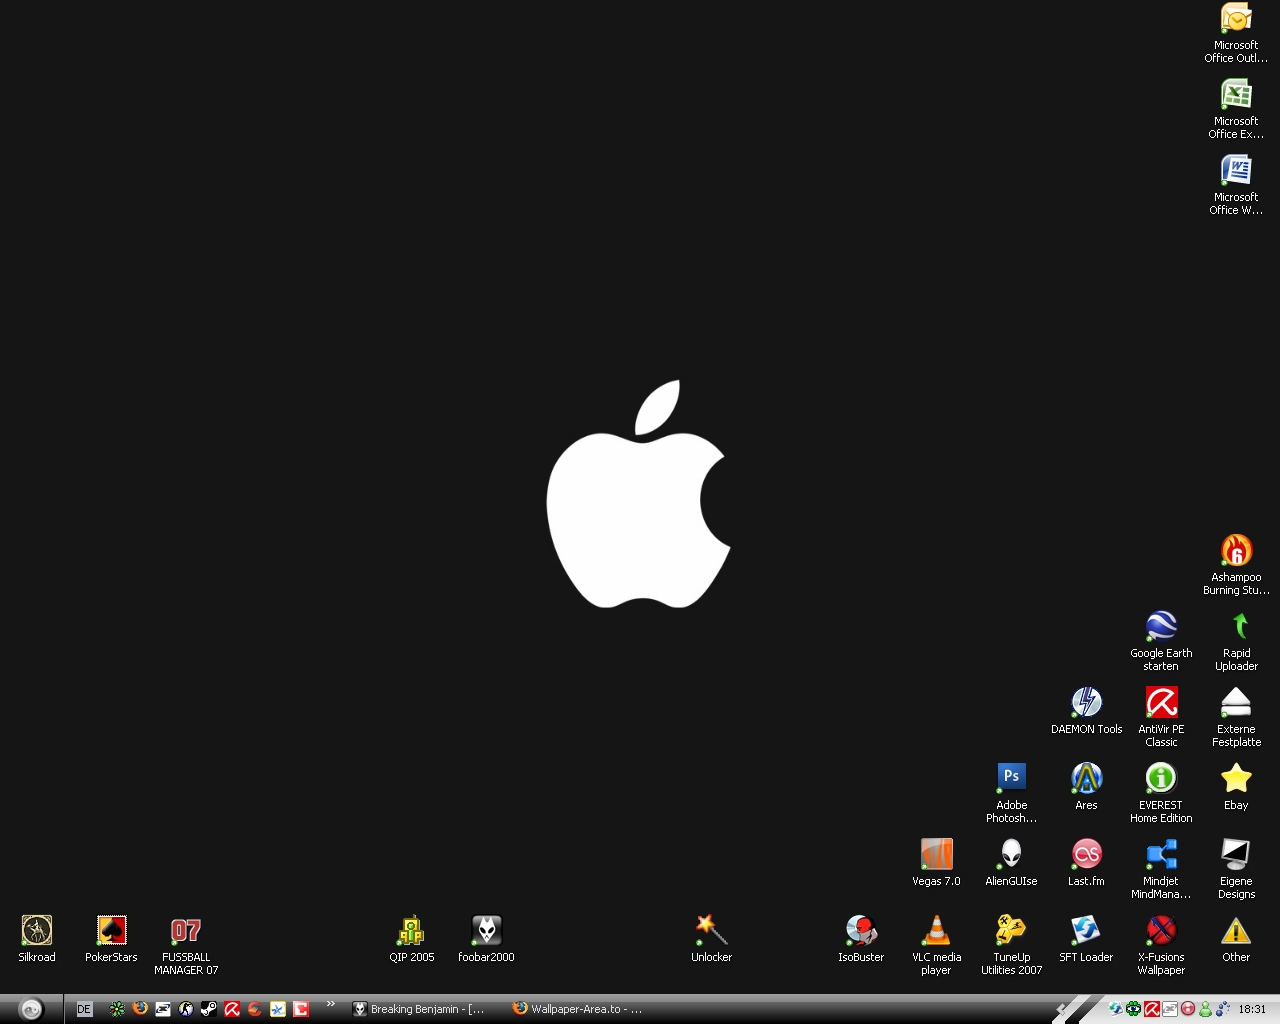This screenshot has width=1280, height=1024.
Task: Click the Ashampoo Burning Studio icon
Action: [1236, 551]
